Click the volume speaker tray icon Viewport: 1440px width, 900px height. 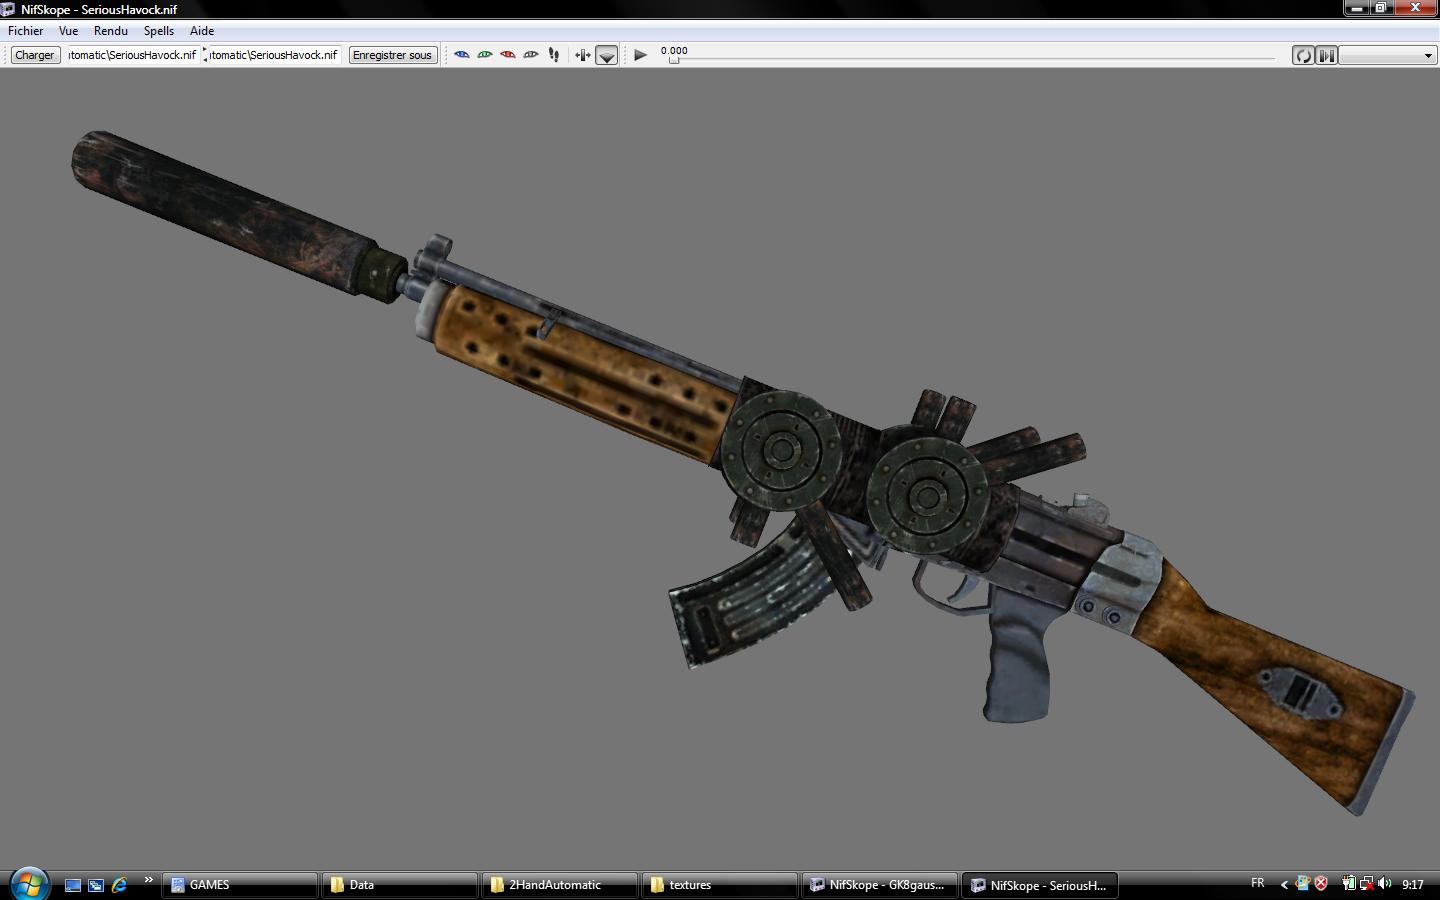pos(1385,884)
